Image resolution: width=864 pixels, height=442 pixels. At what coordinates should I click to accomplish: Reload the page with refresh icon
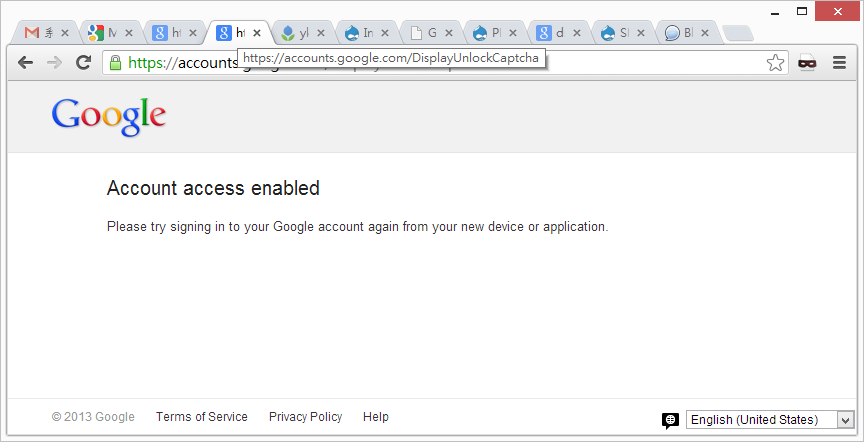84,62
